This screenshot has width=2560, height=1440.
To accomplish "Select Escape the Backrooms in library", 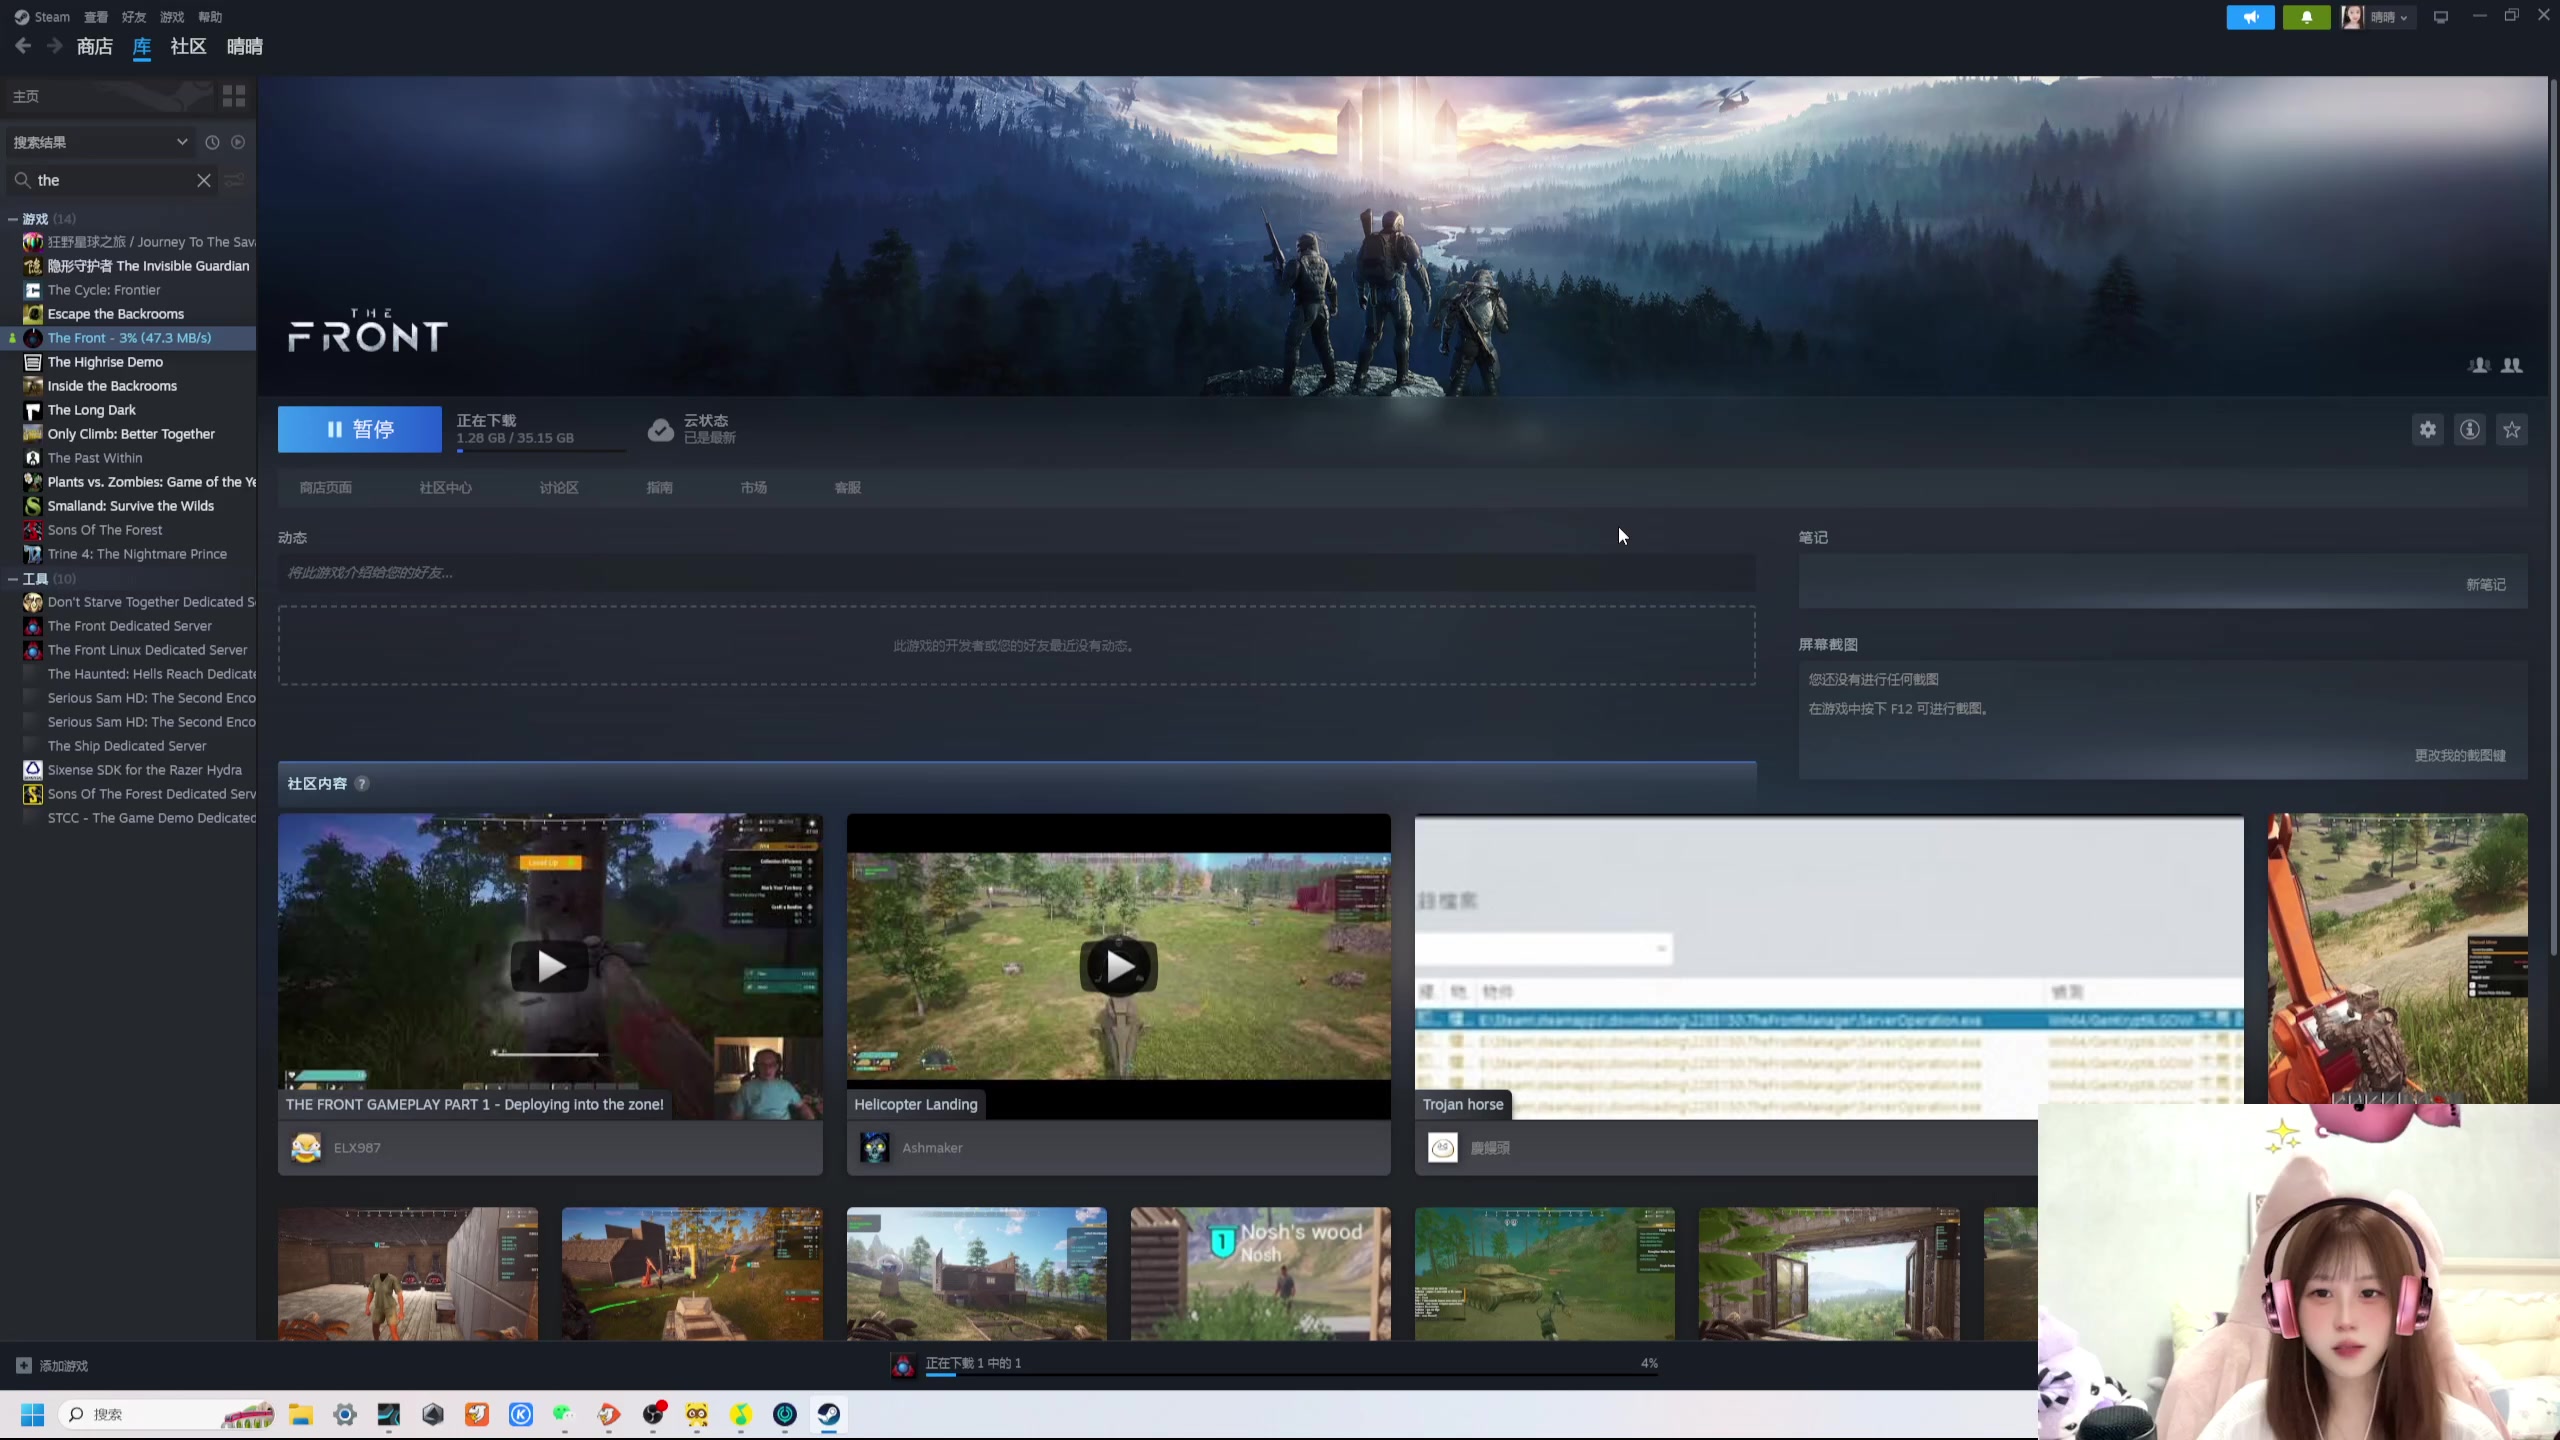I will (116, 314).
